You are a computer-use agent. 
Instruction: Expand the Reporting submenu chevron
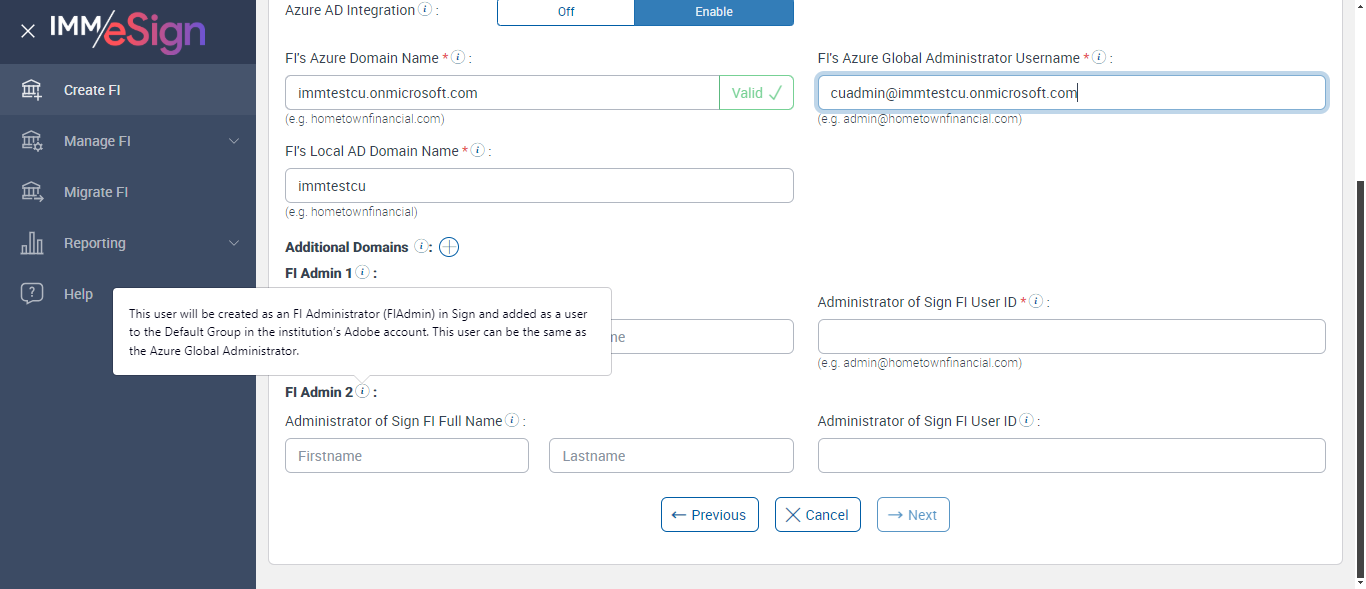pos(234,243)
